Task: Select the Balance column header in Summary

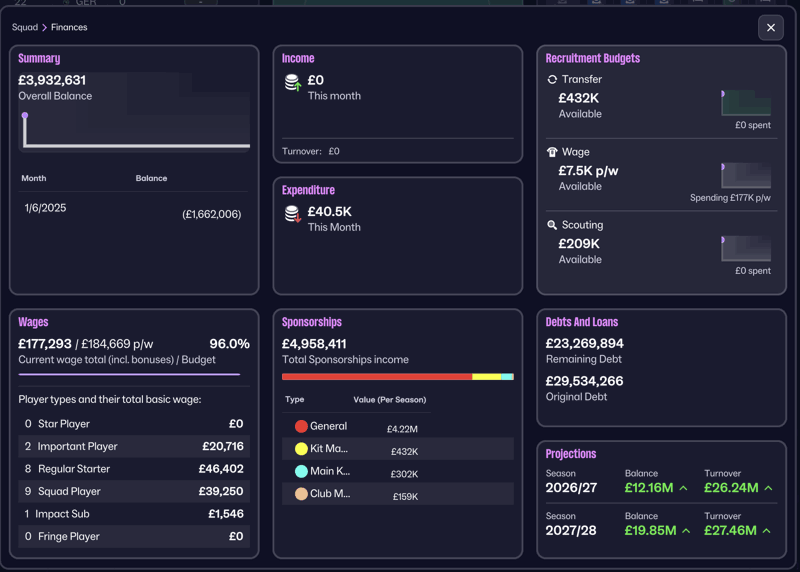Action: tap(152, 178)
